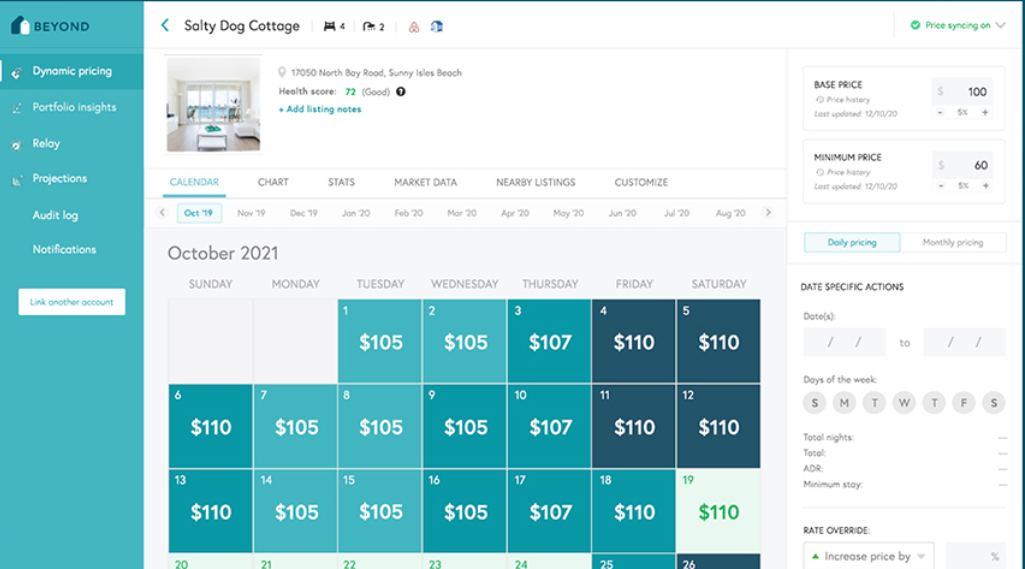Click the location pin next to address
The image size is (1025, 569).
pos(282,73)
